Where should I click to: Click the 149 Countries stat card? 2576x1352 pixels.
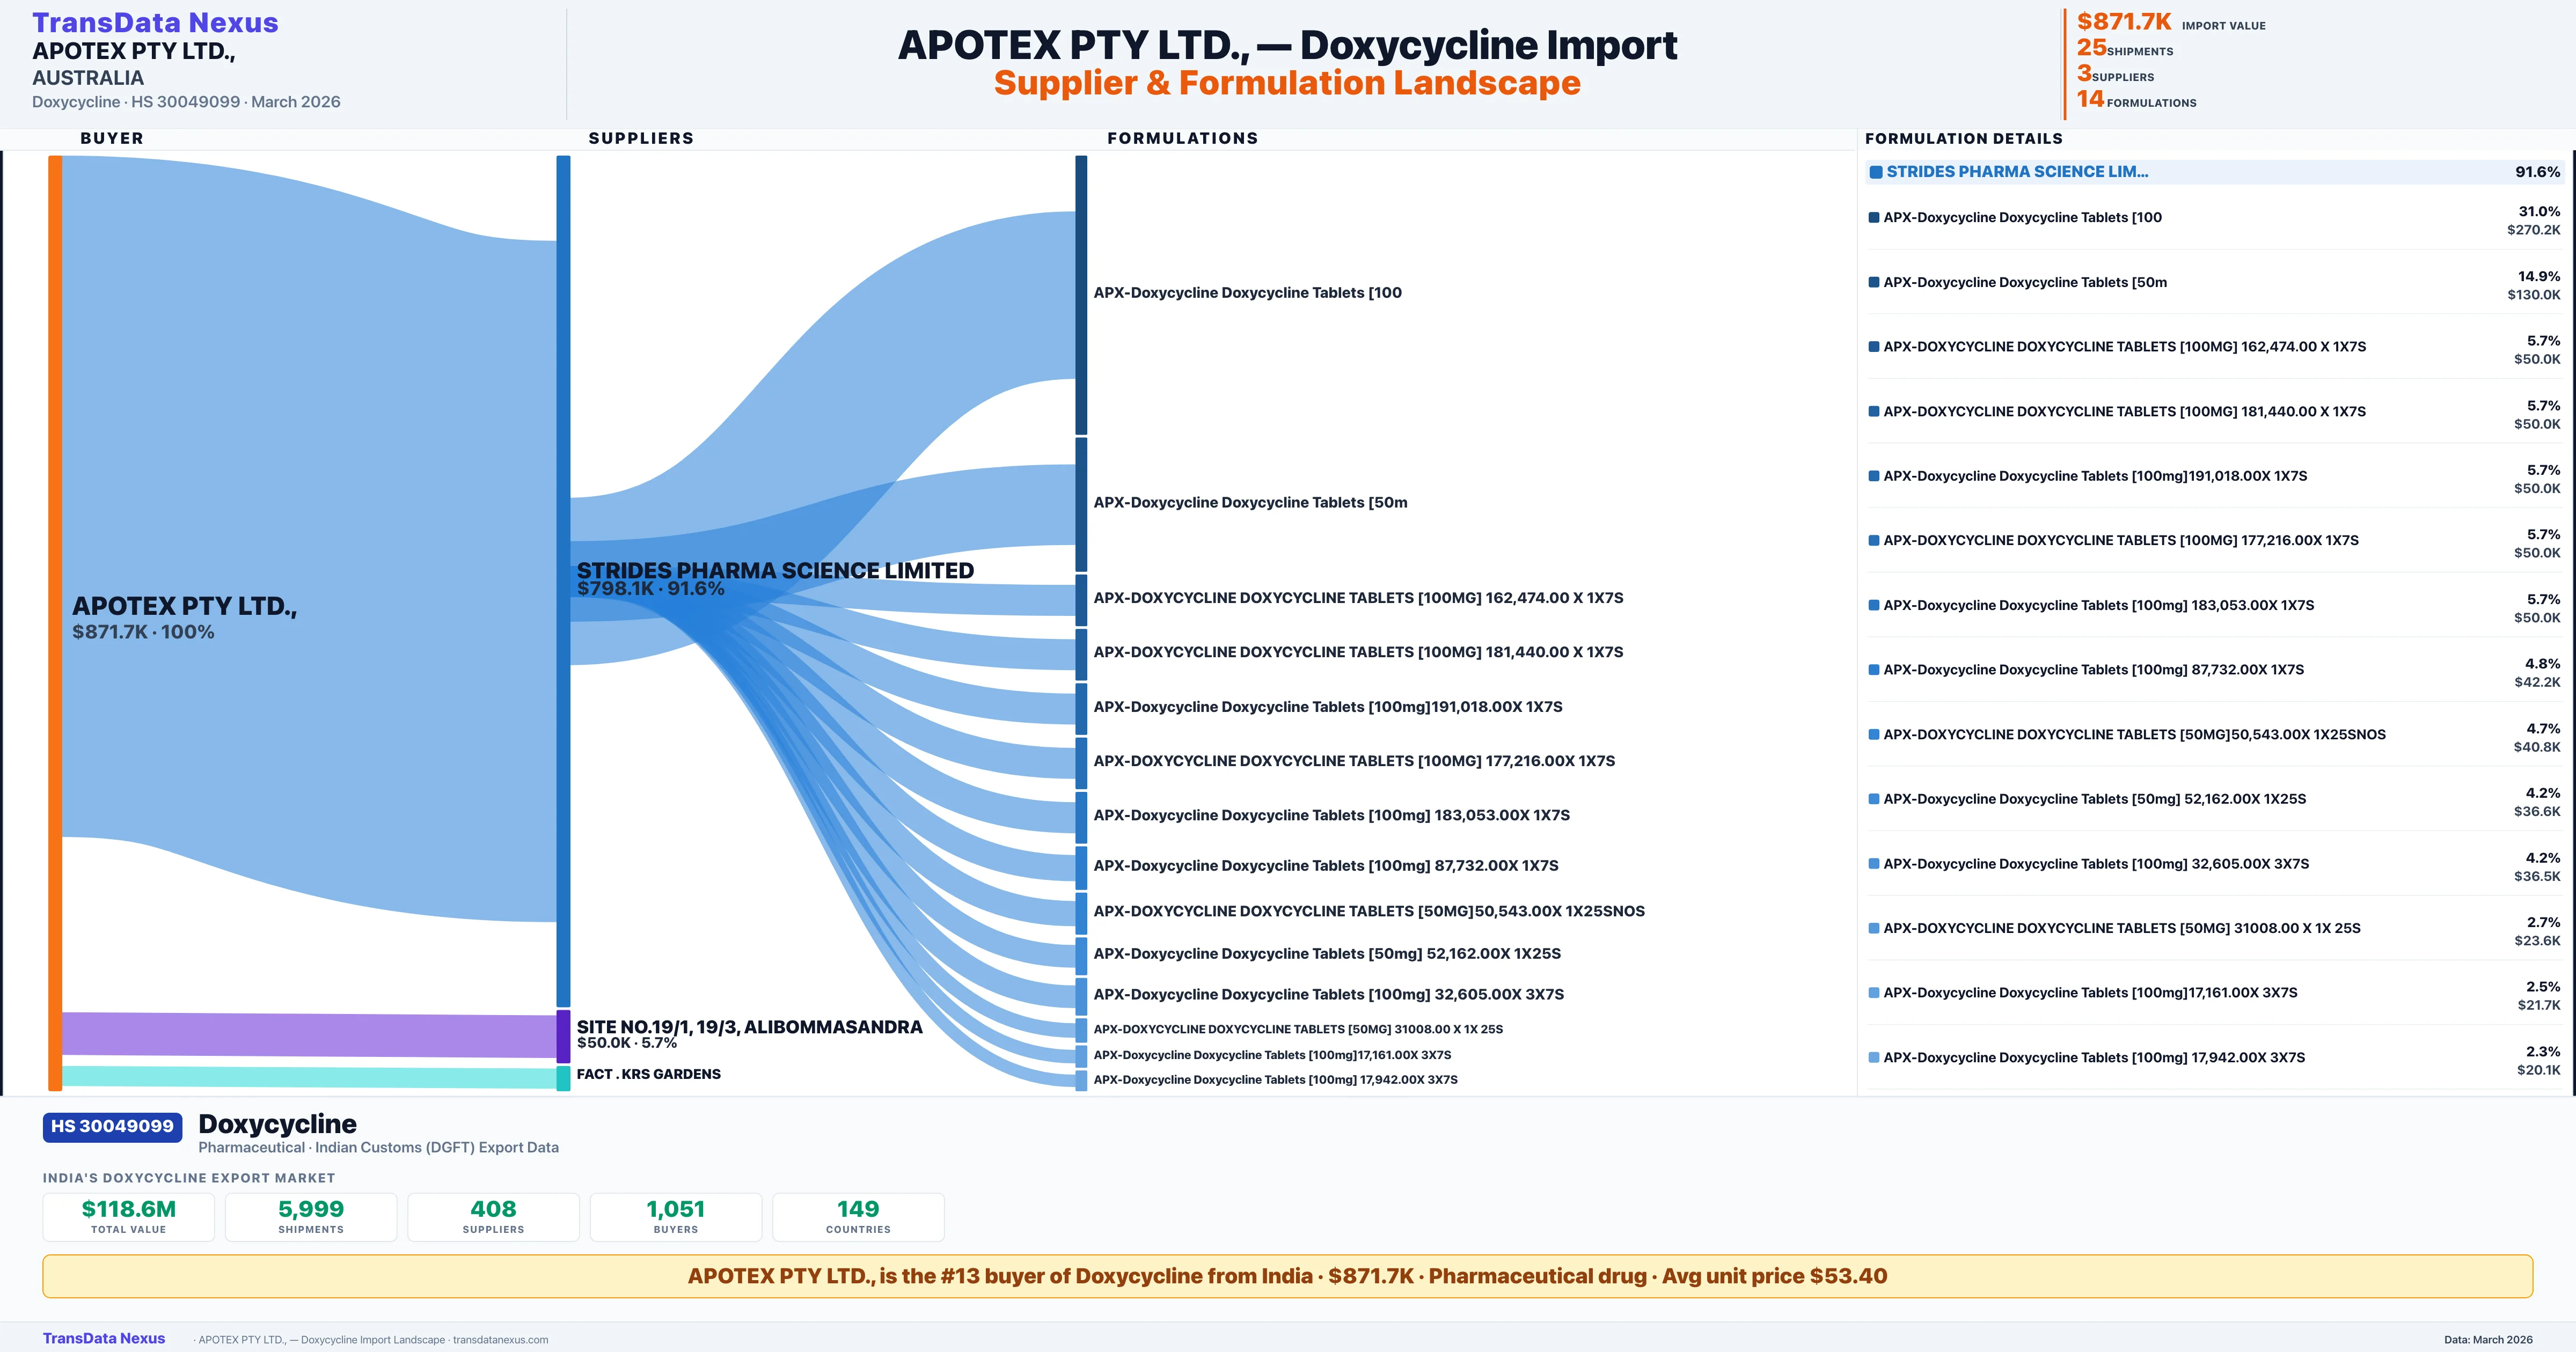point(858,1216)
